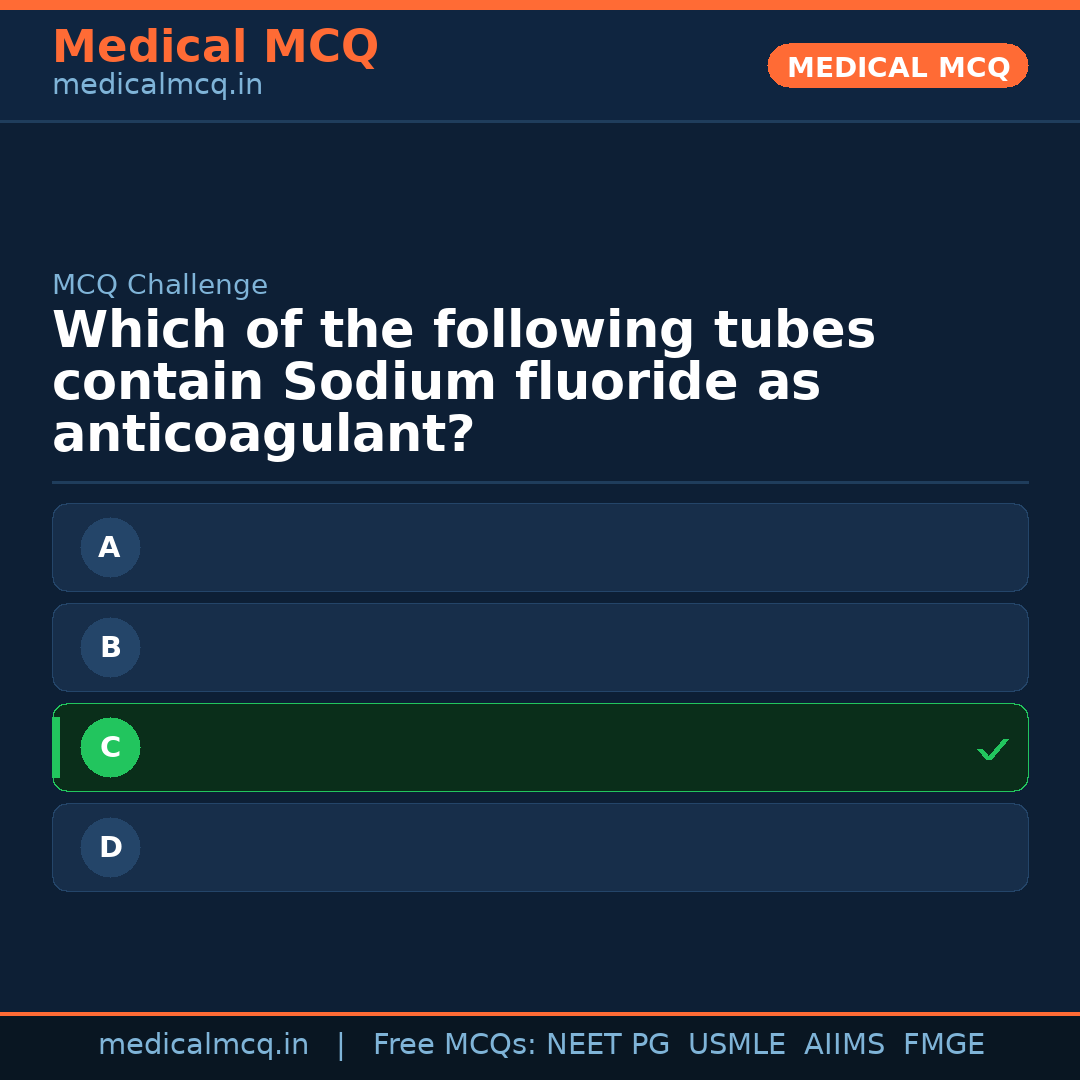The image size is (1080, 1080).
Task: Choose the empty answer row D
Action: click(580, 848)
